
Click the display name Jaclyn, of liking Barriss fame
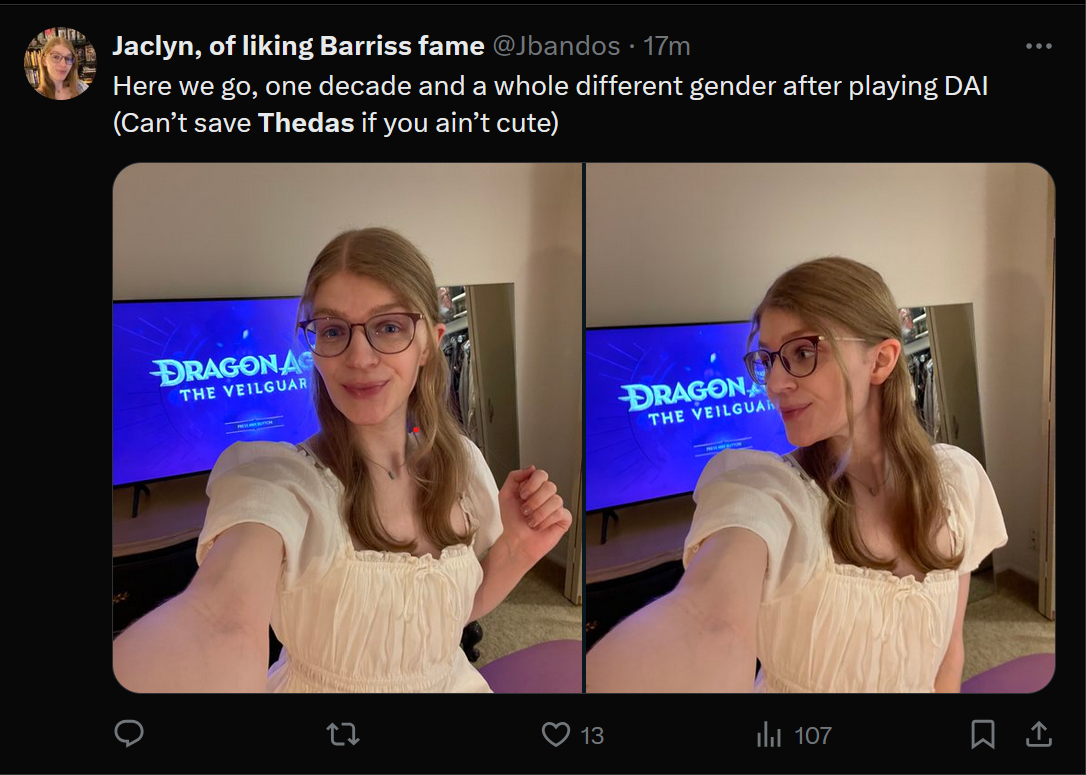coord(298,46)
